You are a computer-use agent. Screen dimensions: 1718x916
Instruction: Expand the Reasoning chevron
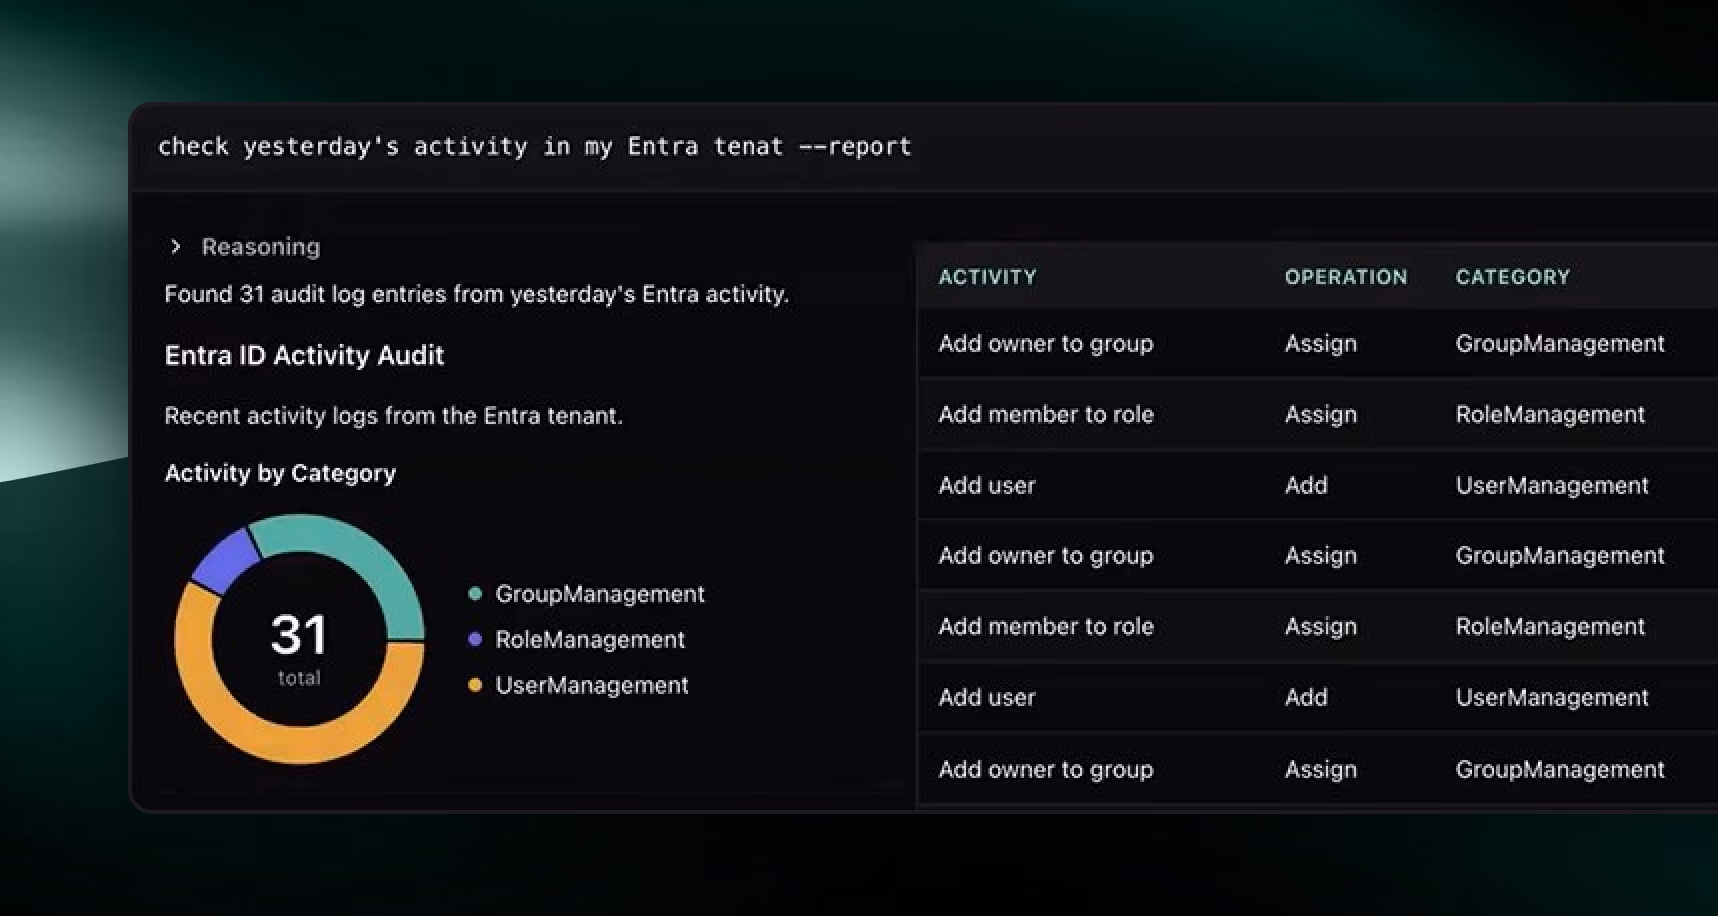176,246
